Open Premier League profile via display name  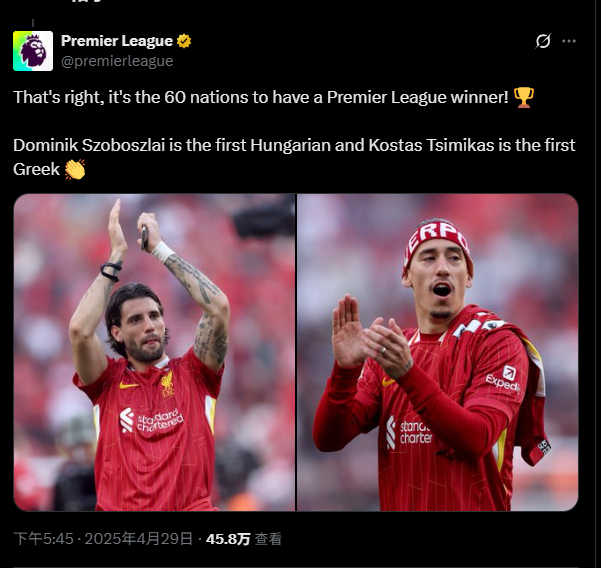click(117, 41)
